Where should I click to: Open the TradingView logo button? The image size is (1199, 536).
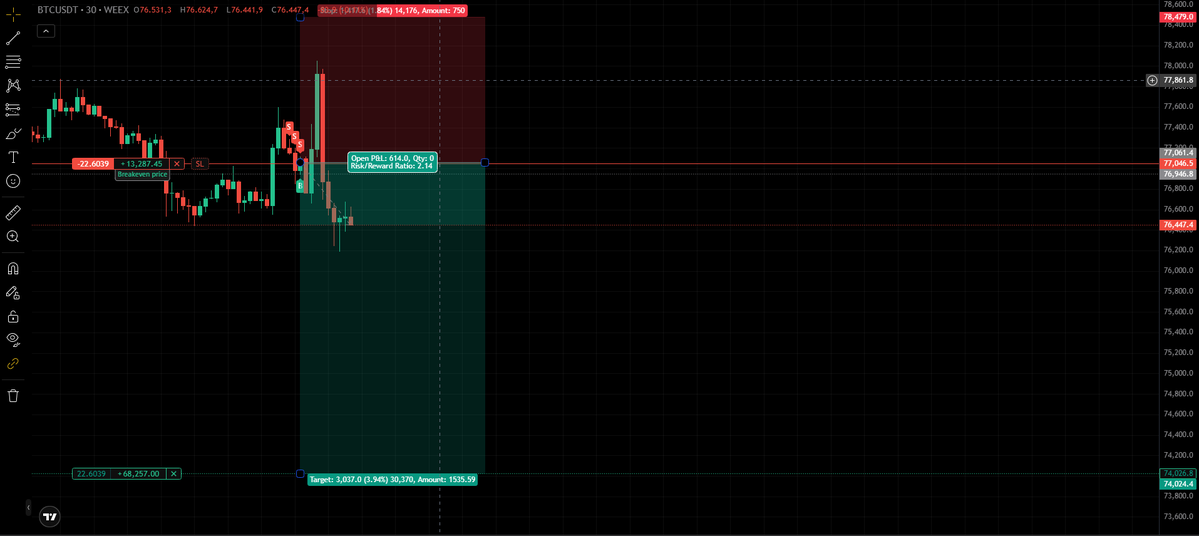50,517
